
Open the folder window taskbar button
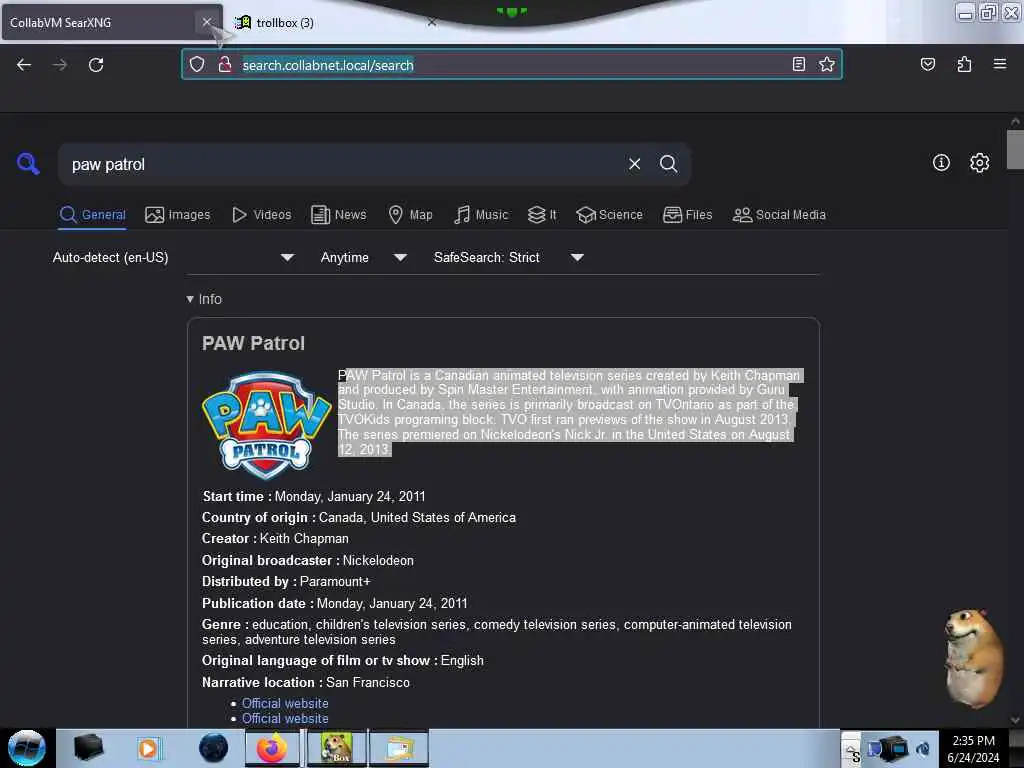[x=399, y=748]
